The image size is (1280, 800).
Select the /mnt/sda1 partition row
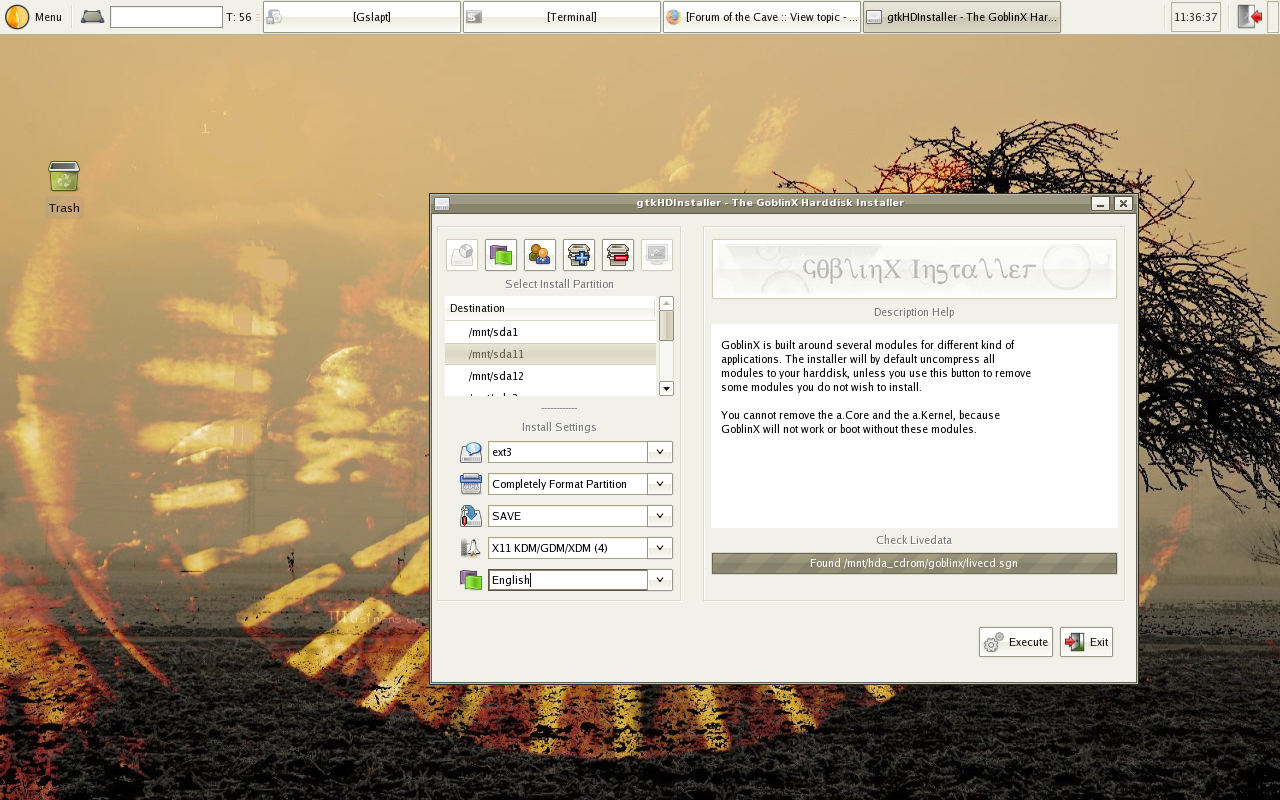pos(551,332)
